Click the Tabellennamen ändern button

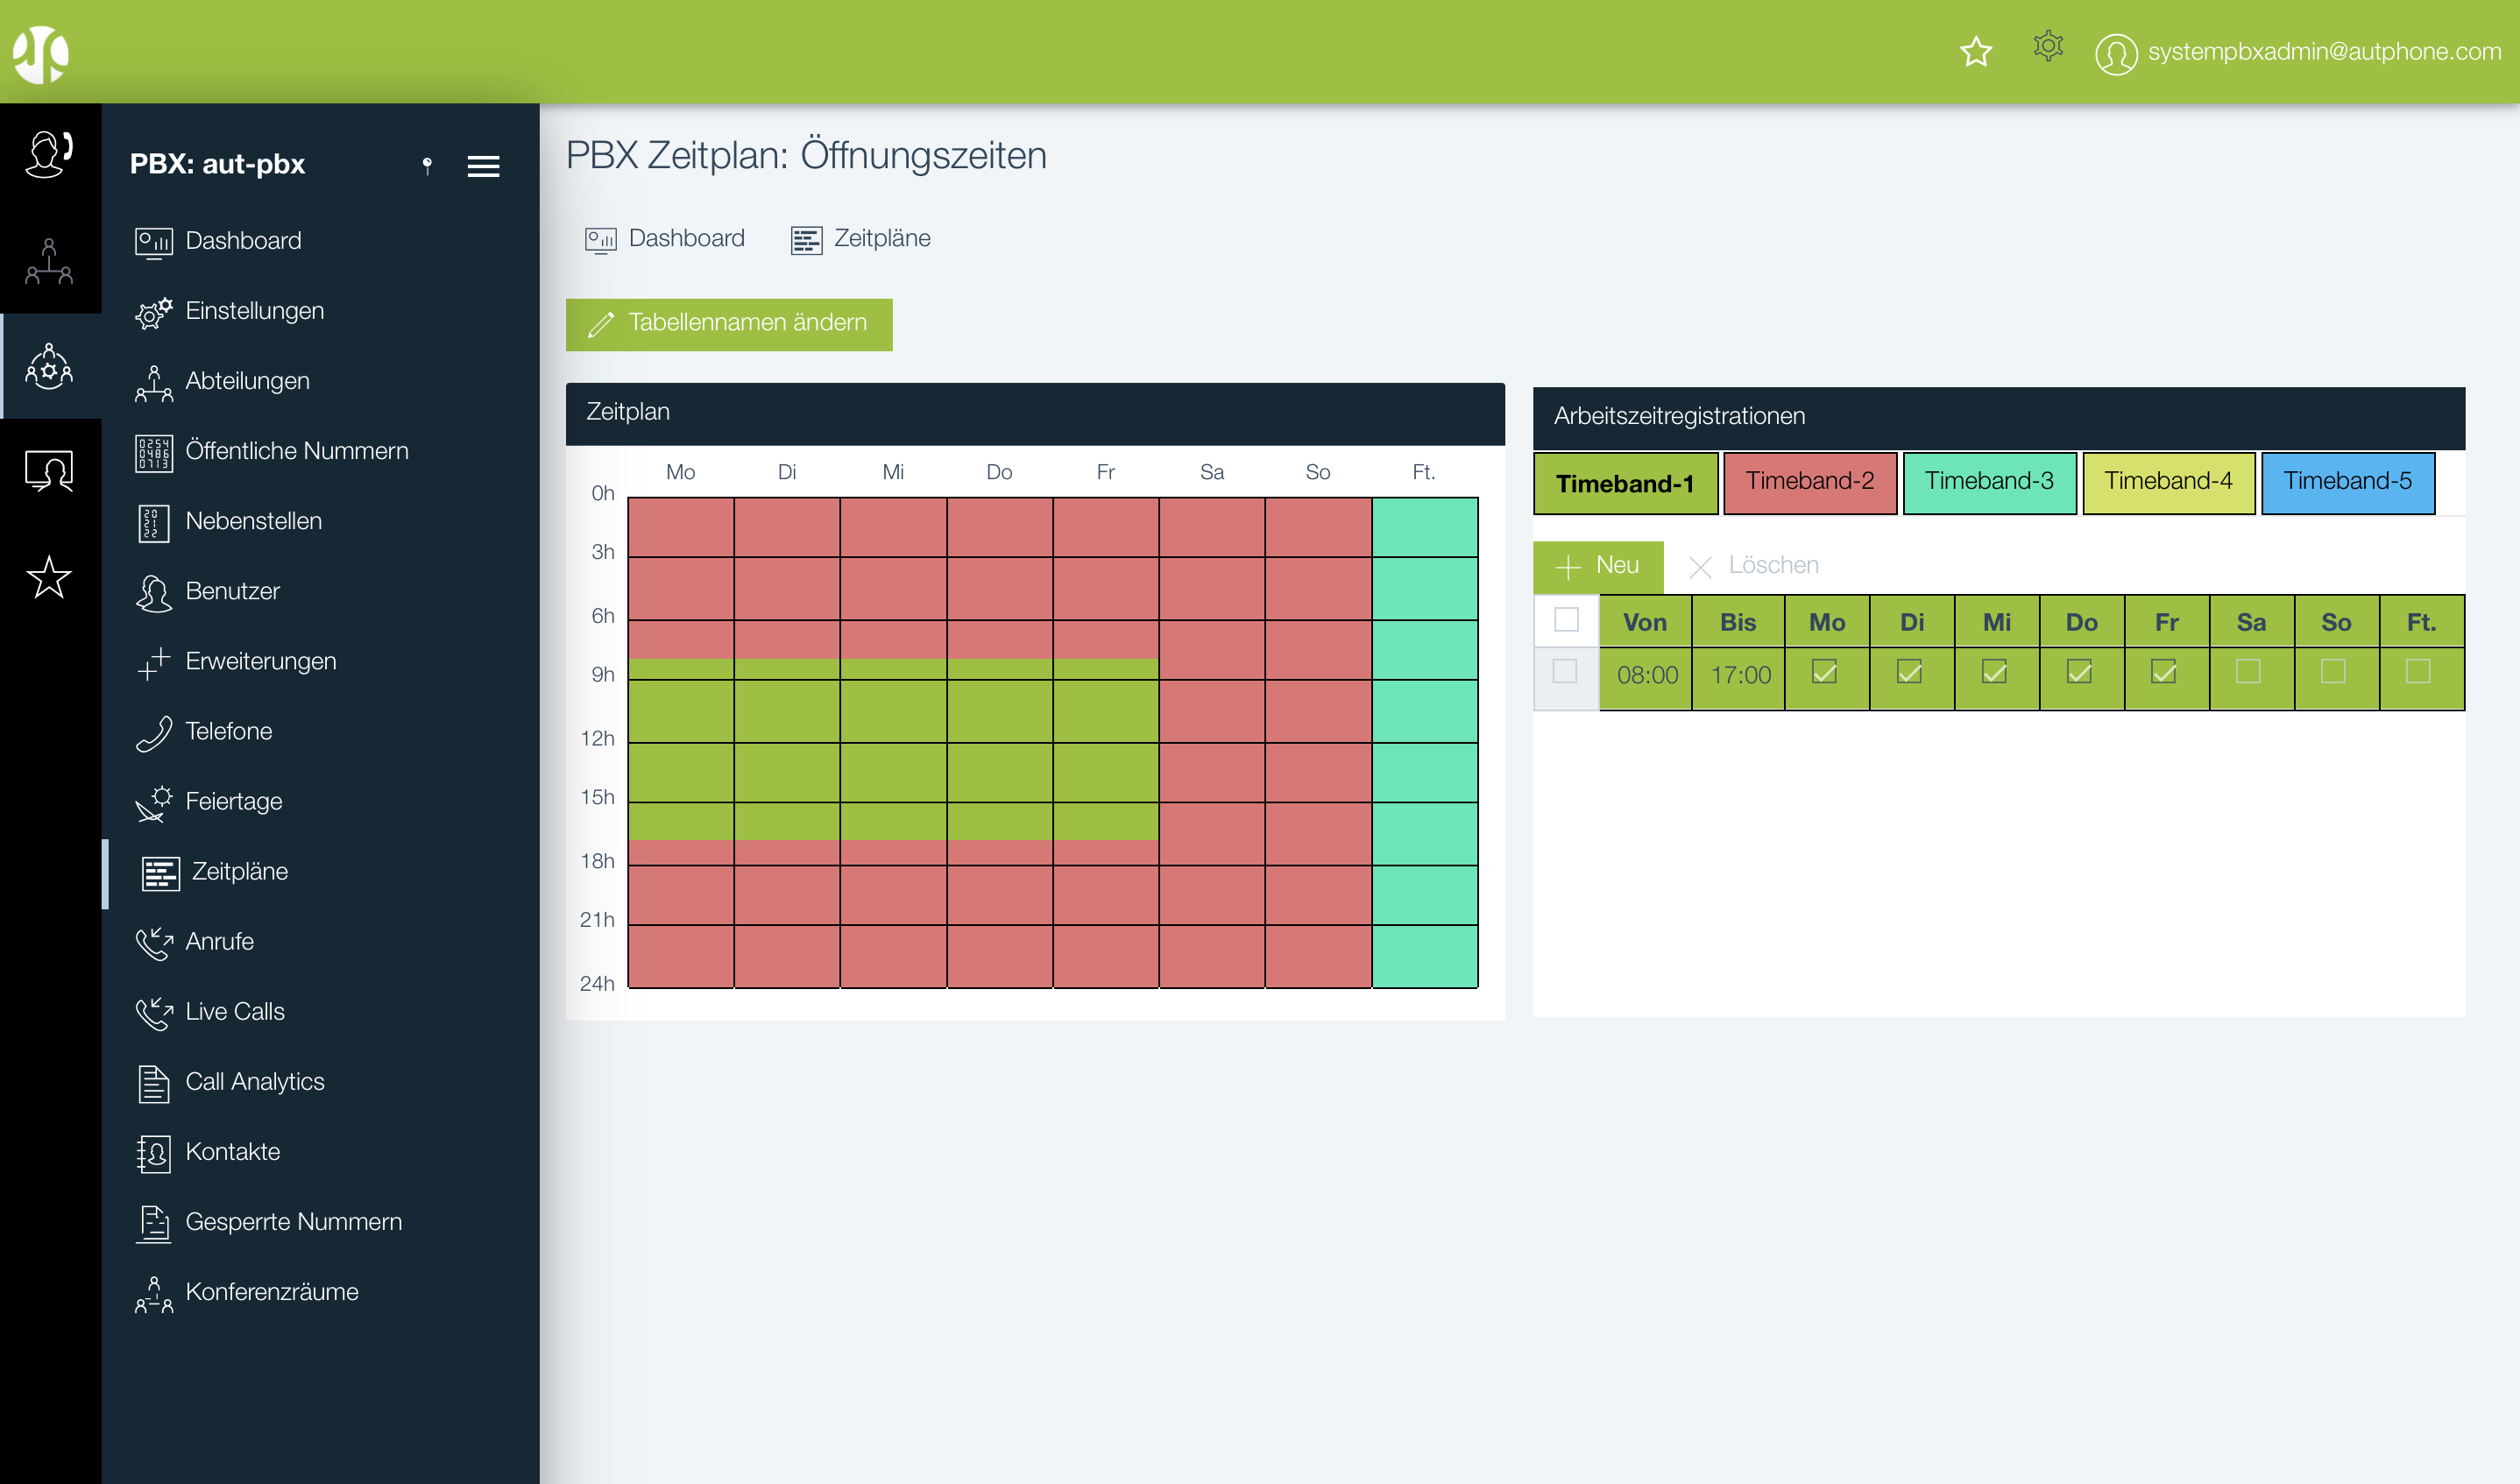[728, 324]
